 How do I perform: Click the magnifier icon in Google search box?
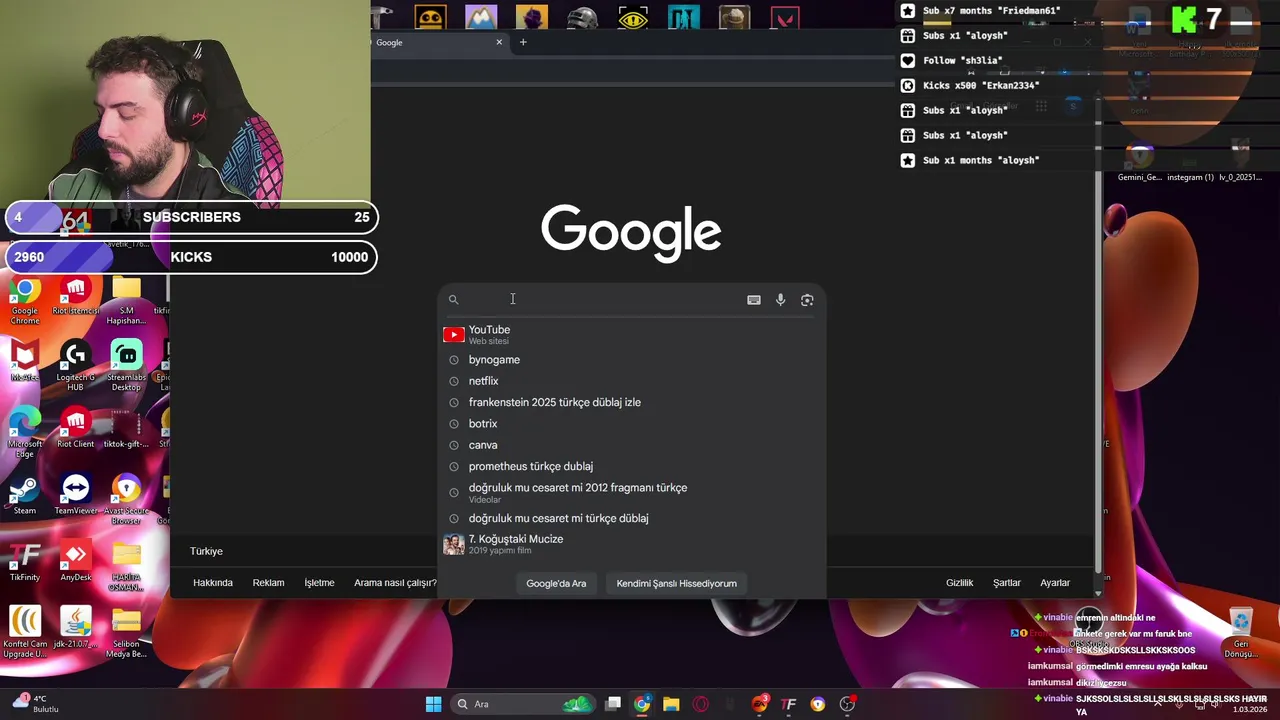click(x=453, y=299)
